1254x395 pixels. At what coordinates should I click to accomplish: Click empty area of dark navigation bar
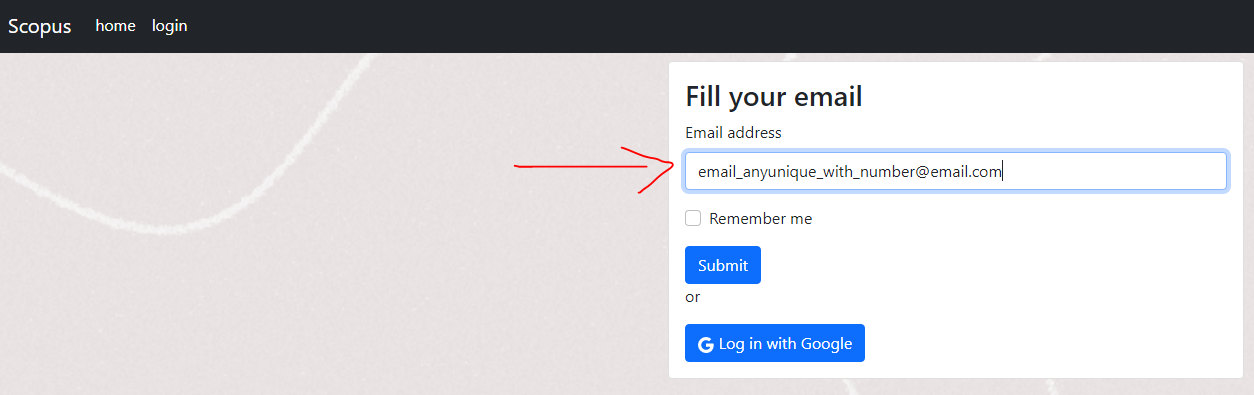pos(700,26)
